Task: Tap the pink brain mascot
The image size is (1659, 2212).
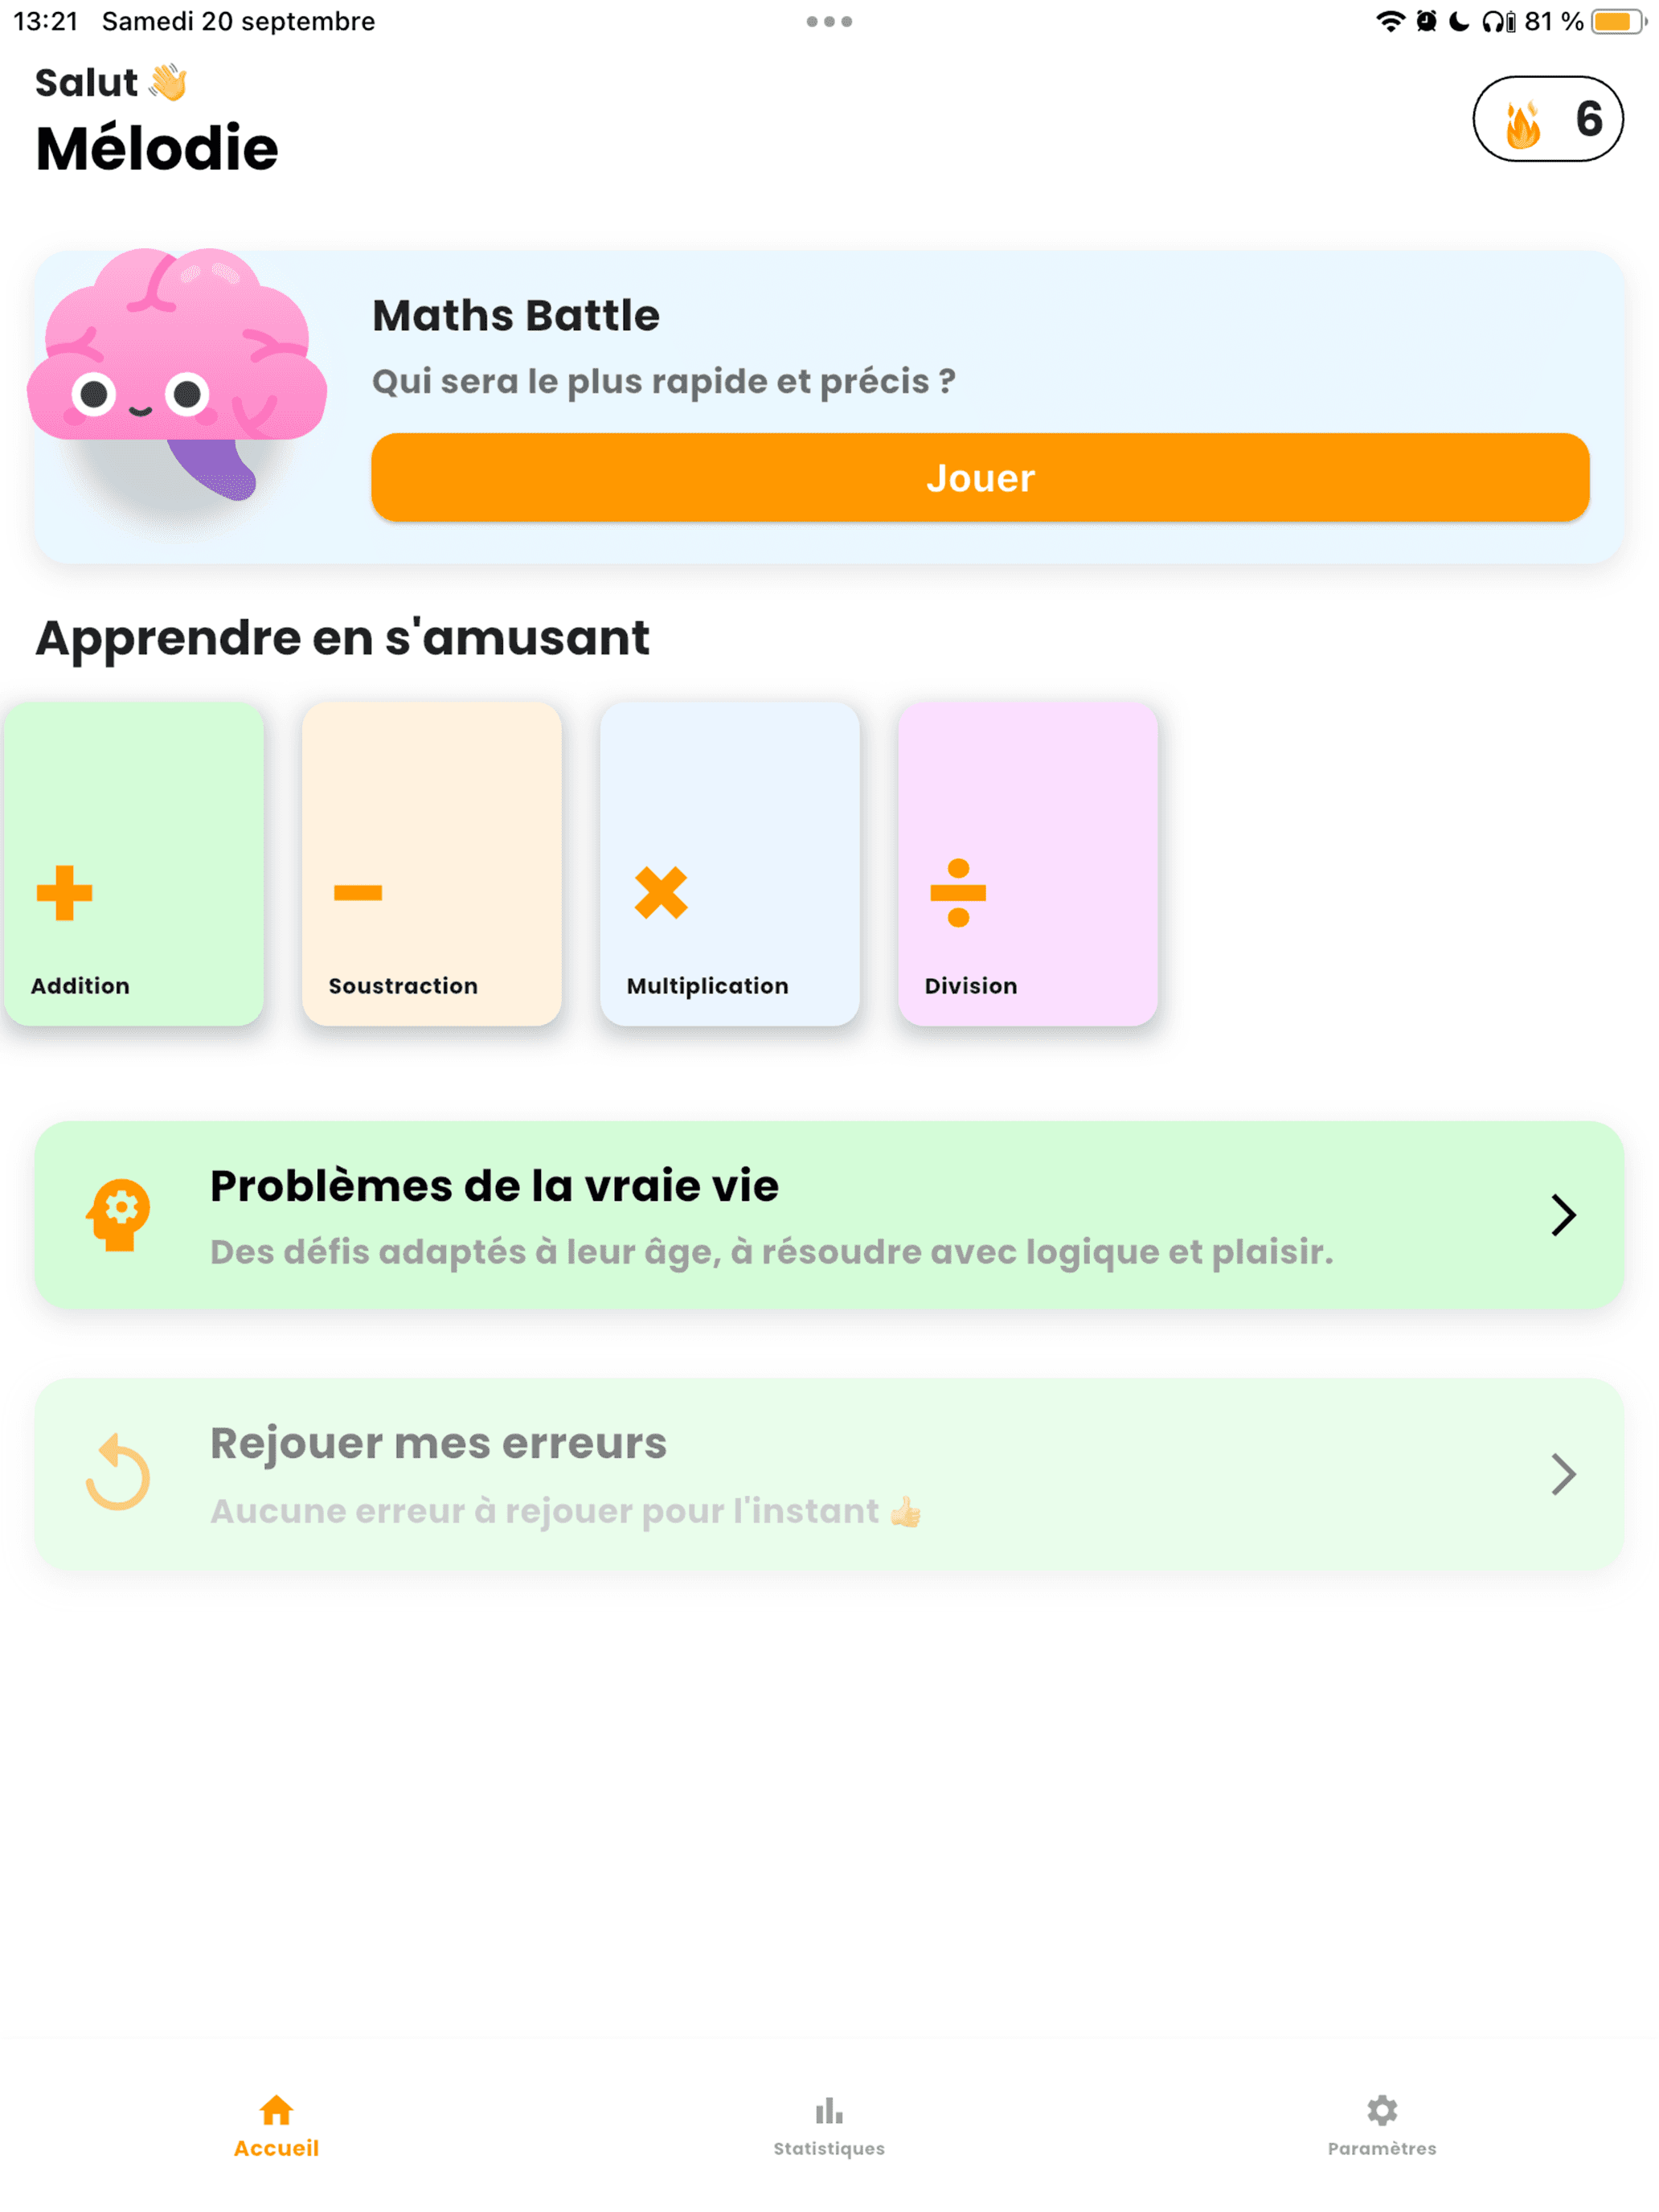Action: click(x=178, y=370)
